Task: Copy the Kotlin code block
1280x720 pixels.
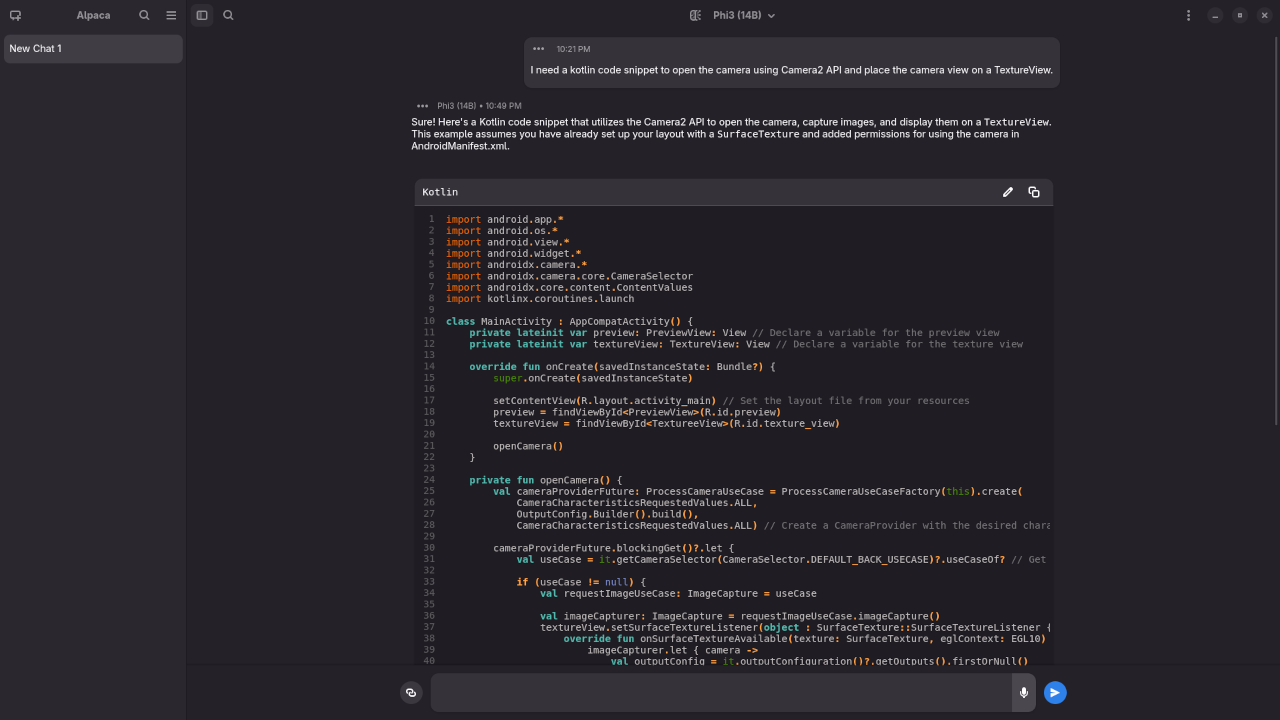Action: [x=1034, y=192]
